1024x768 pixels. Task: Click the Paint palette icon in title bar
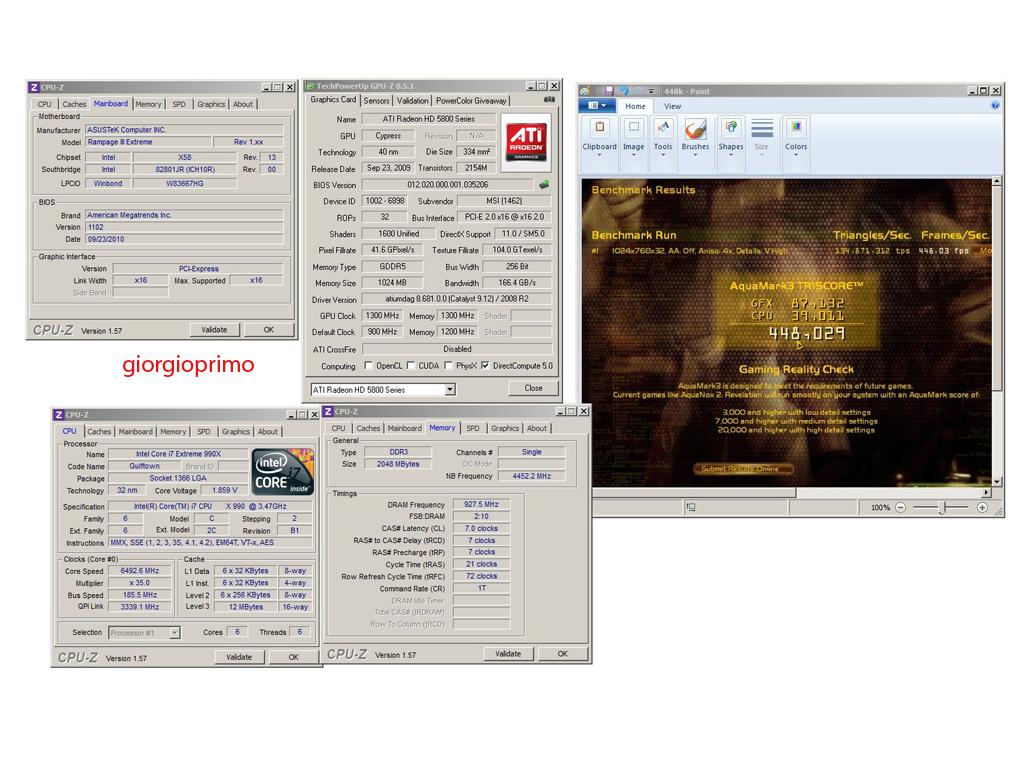click(x=585, y=91)
